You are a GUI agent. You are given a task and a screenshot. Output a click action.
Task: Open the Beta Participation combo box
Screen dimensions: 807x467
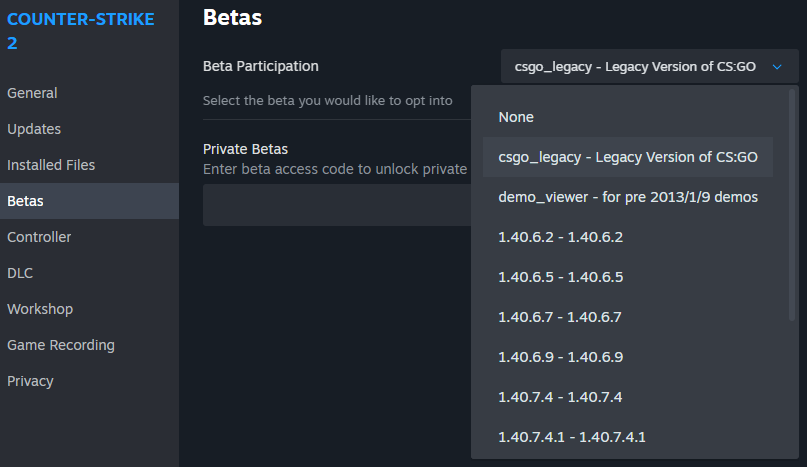coord(640,67)
